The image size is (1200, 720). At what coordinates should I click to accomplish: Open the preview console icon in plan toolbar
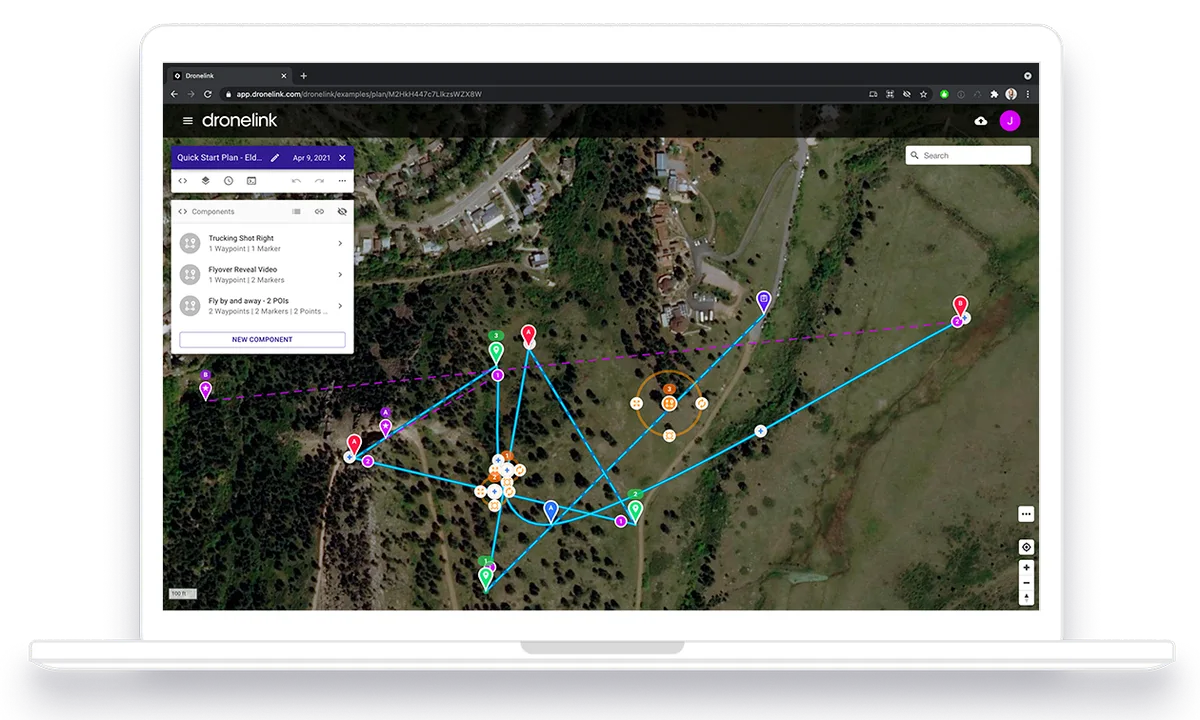[251, 181]
